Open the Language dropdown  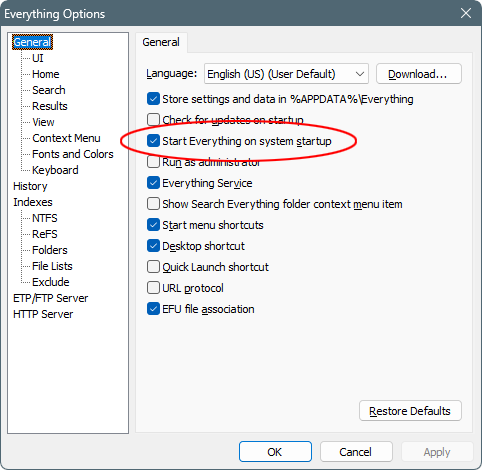point(286,74)
